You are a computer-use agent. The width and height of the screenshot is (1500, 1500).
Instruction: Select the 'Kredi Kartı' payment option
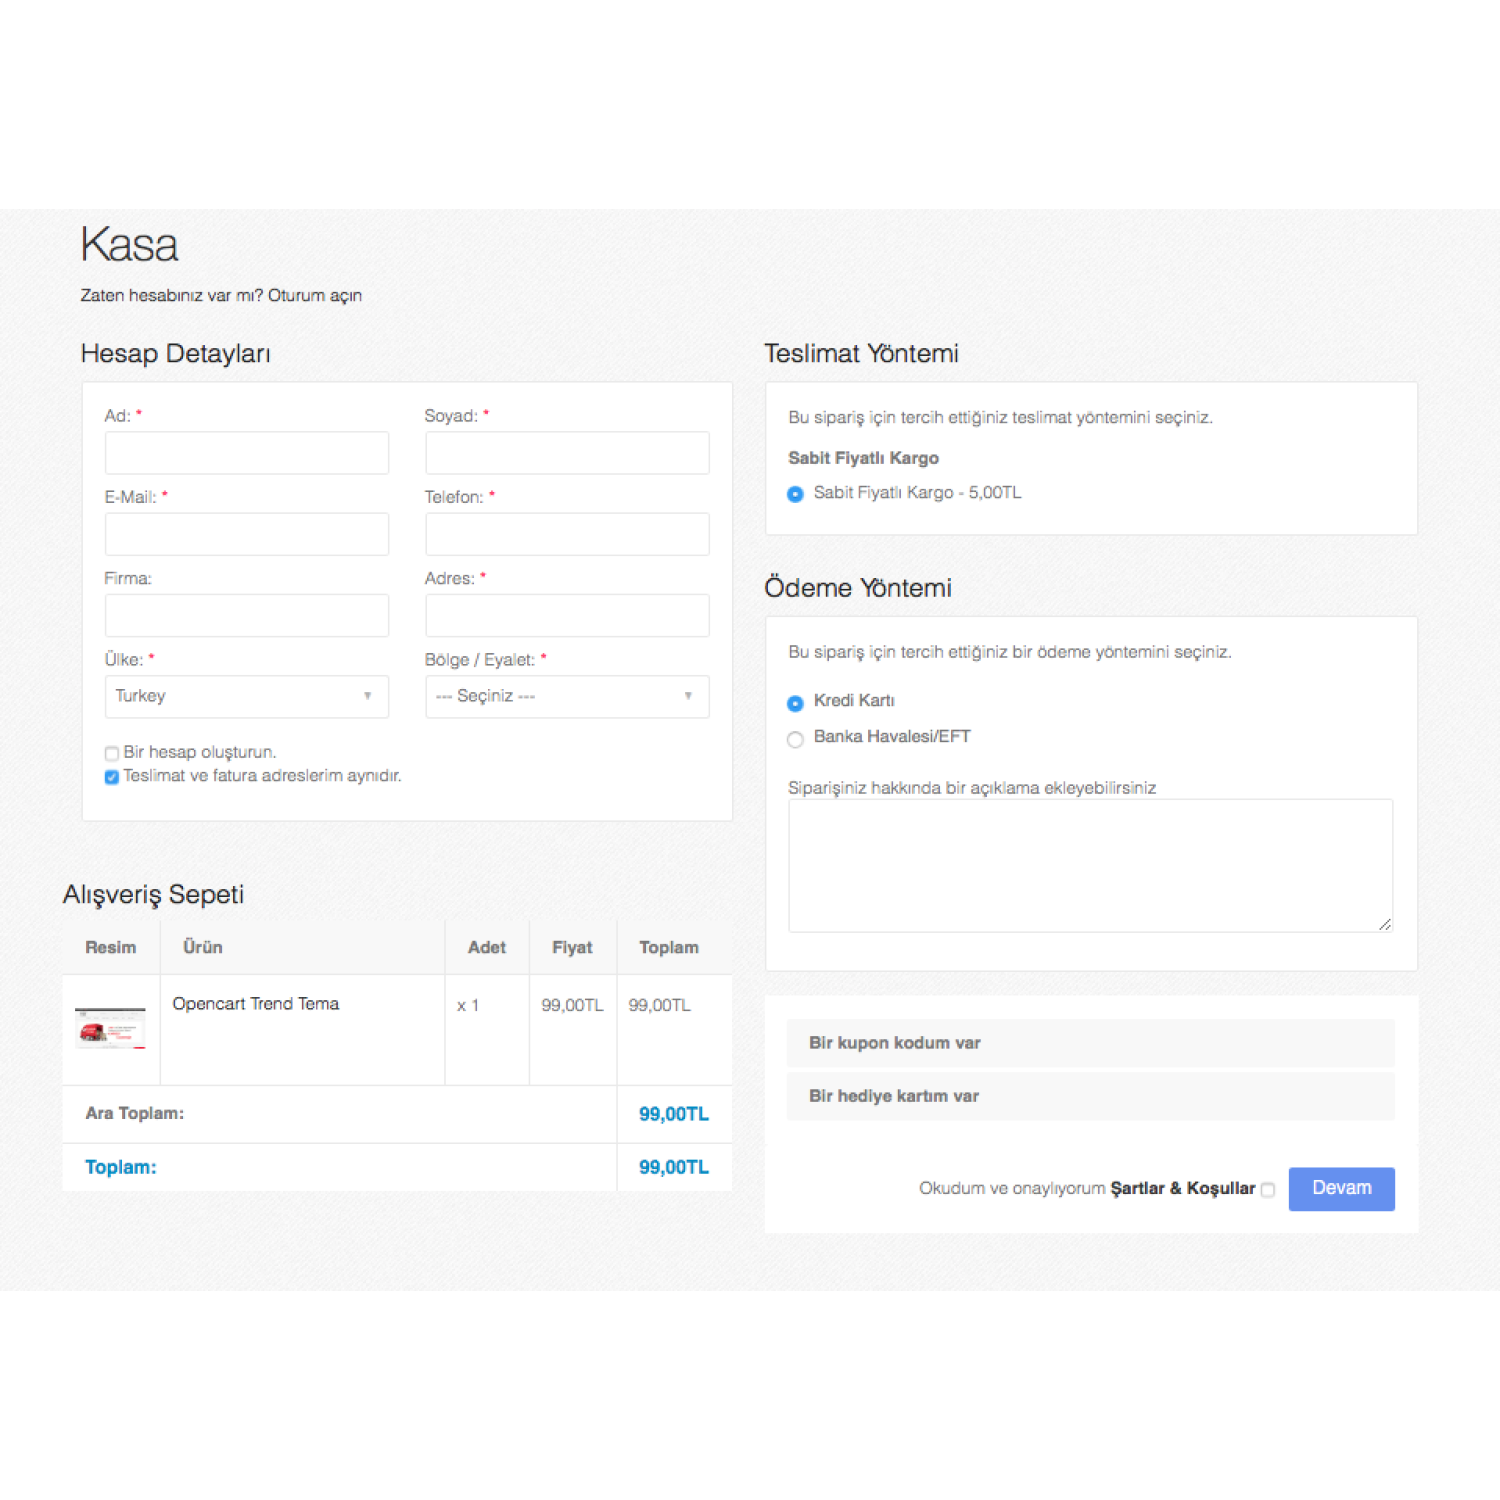click(795, 703)
